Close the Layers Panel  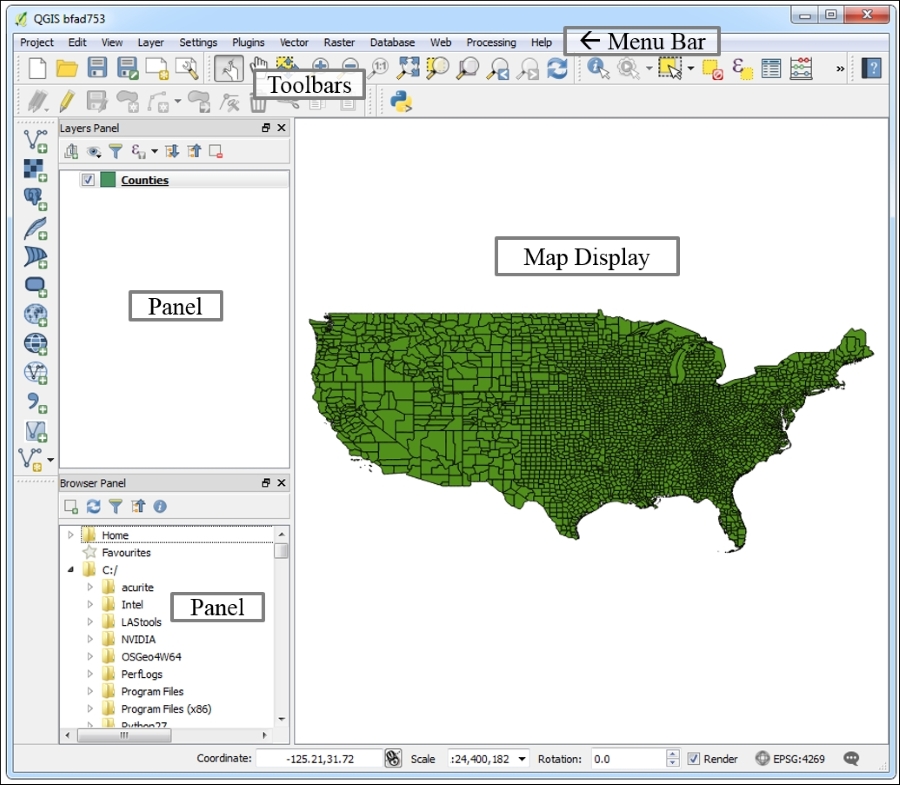click(281, 128)
